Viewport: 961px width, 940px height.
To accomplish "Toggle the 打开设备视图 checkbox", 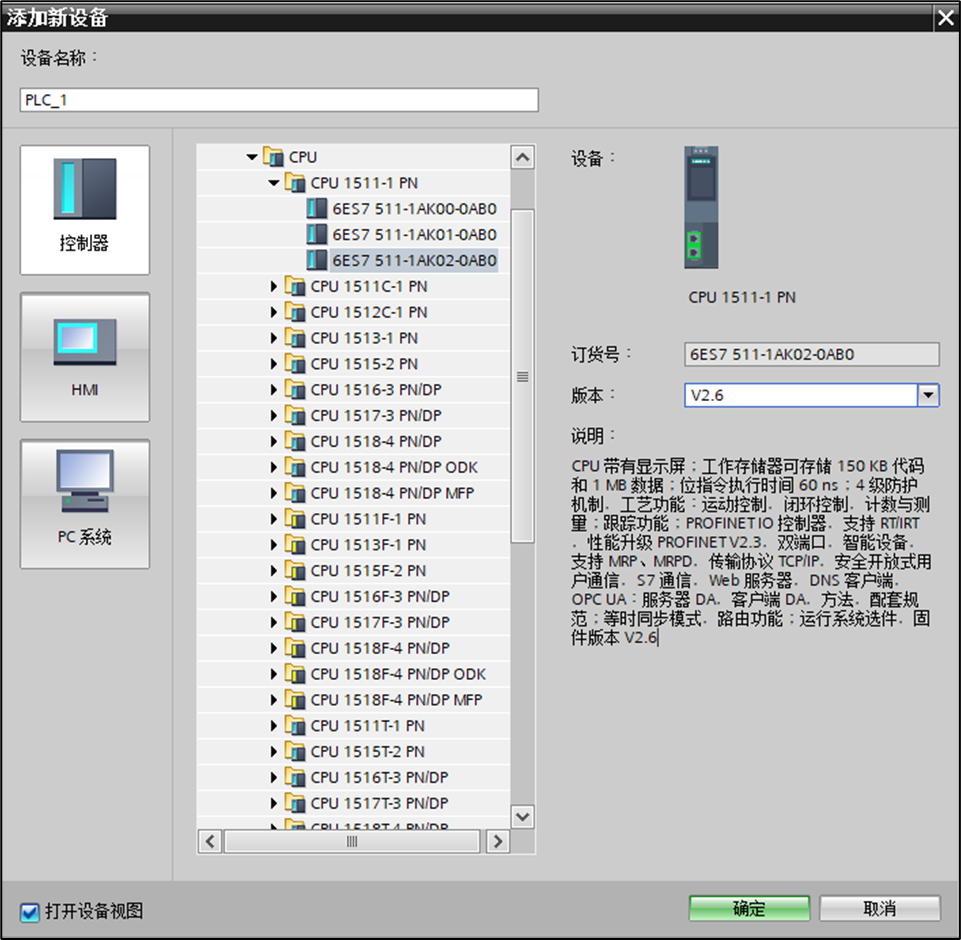I will (x=29, y=912).
